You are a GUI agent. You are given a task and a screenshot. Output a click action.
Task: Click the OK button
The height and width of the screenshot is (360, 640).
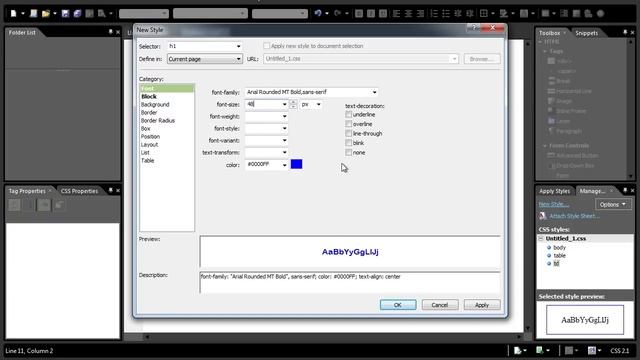[398, 305]
